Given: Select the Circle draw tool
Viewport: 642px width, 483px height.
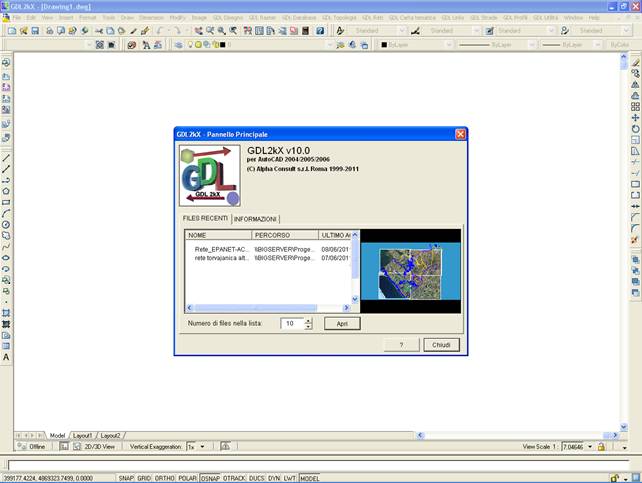Looking at the screenshot, I should click(6, 224).
